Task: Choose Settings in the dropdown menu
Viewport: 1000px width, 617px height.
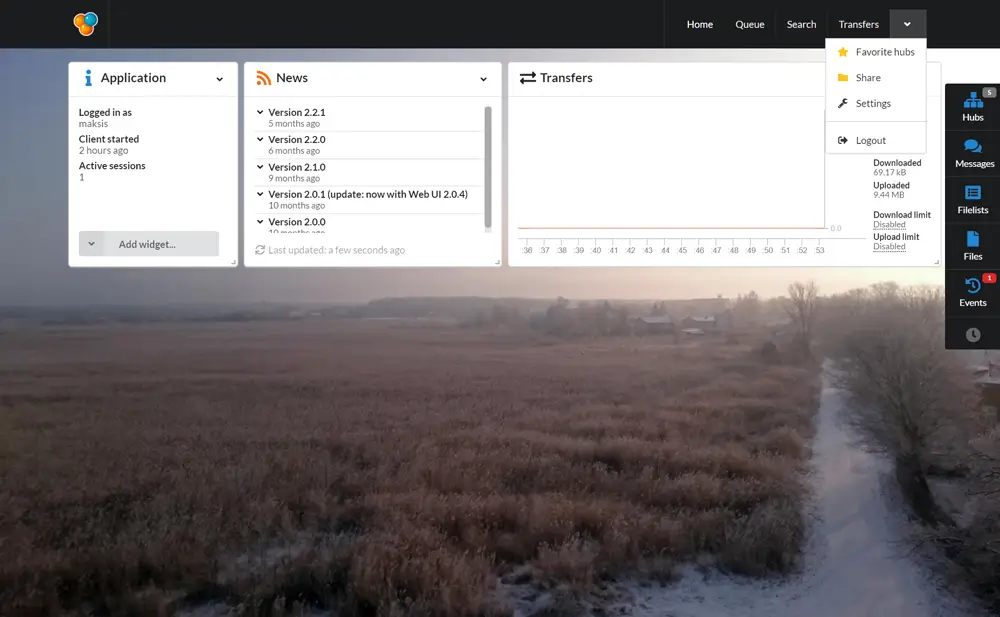Action: [872, 104]
